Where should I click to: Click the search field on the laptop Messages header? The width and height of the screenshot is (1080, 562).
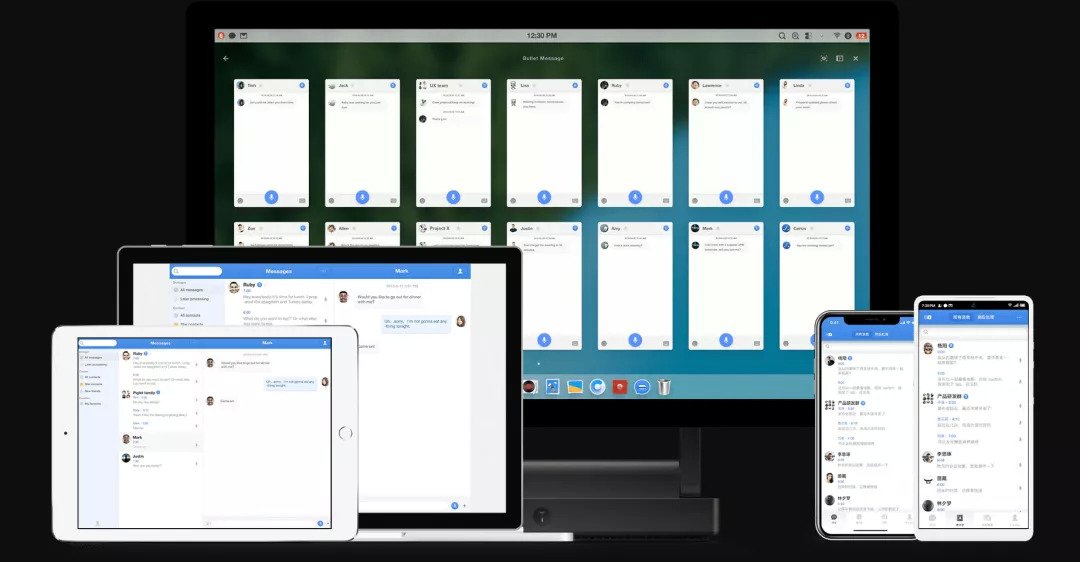pos(197,271)
